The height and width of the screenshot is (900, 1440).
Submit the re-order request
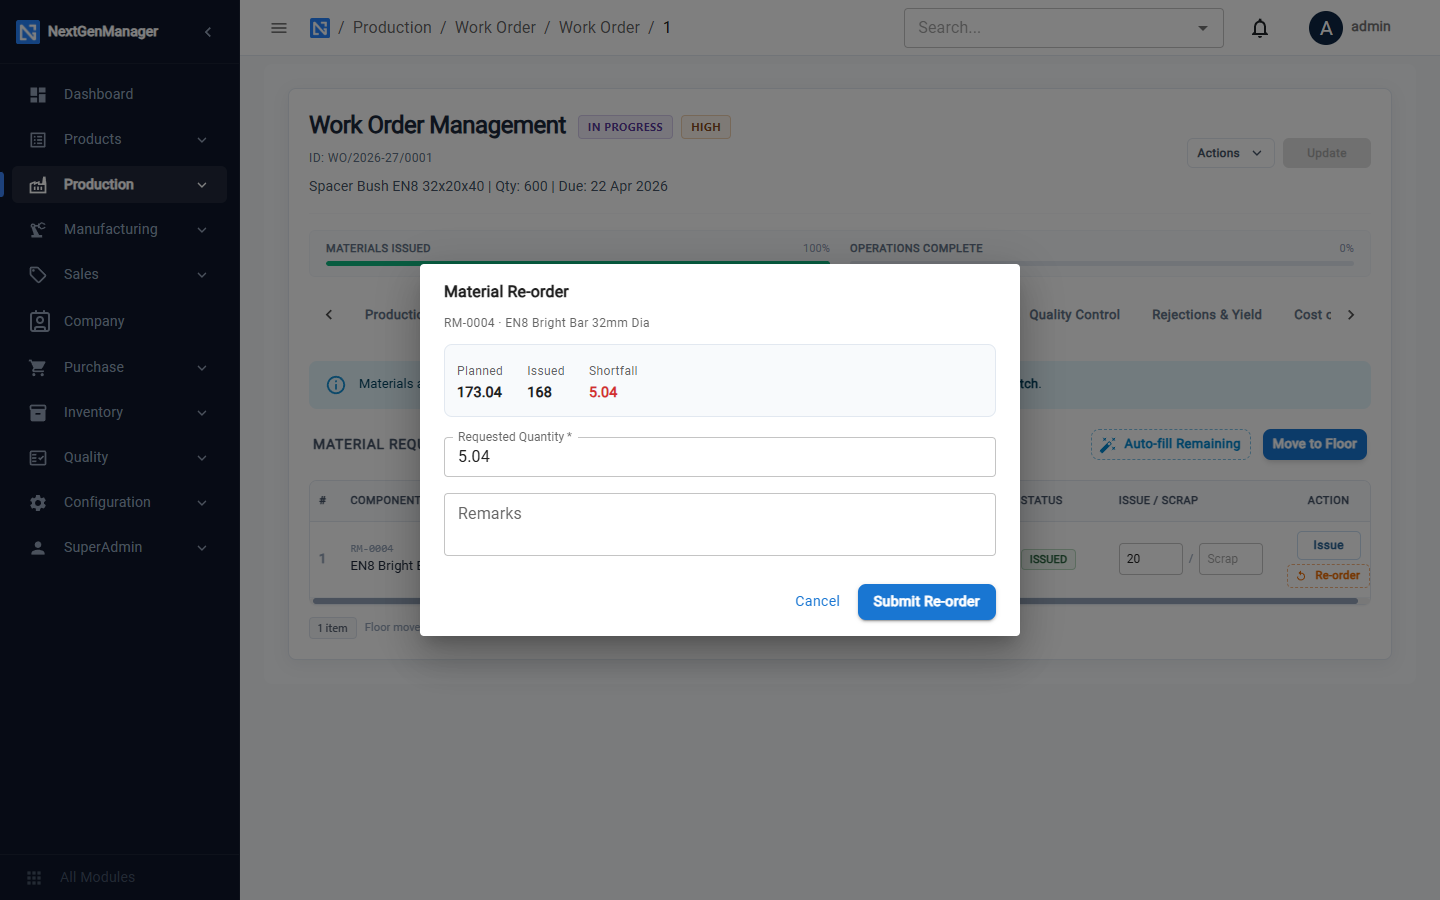(x=926, y=602)
